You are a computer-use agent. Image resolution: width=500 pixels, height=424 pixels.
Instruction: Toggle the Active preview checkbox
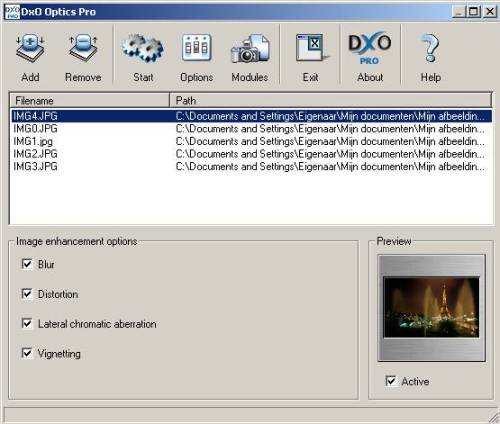tap(391, 381)
